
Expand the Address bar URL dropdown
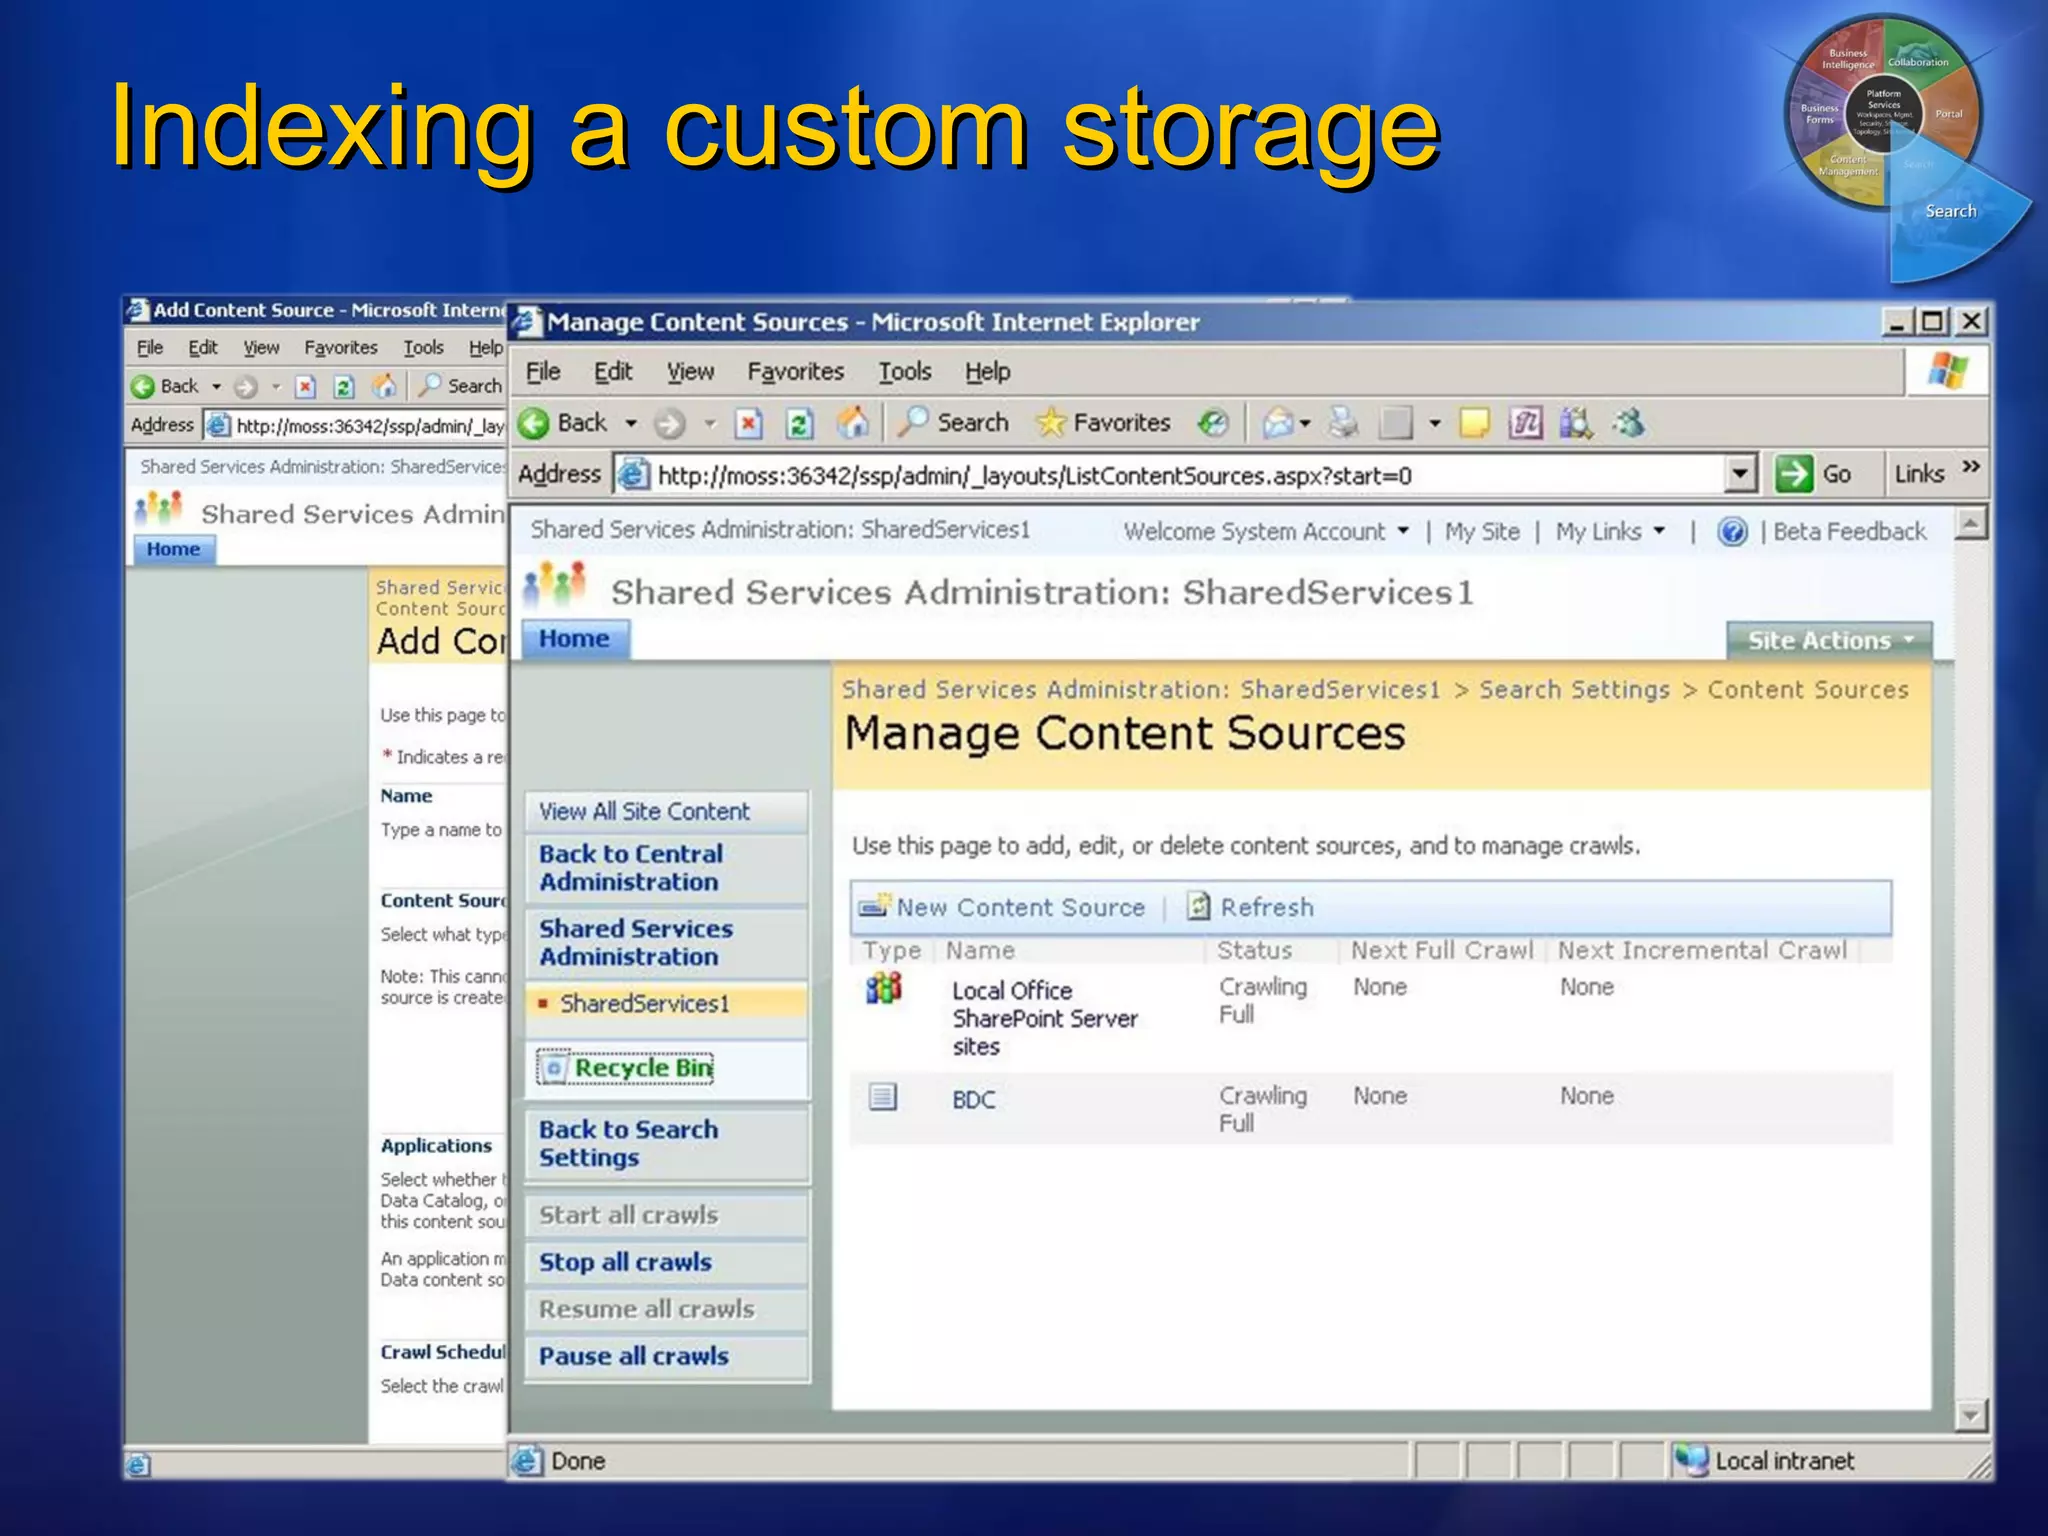tap(1741, 474)
